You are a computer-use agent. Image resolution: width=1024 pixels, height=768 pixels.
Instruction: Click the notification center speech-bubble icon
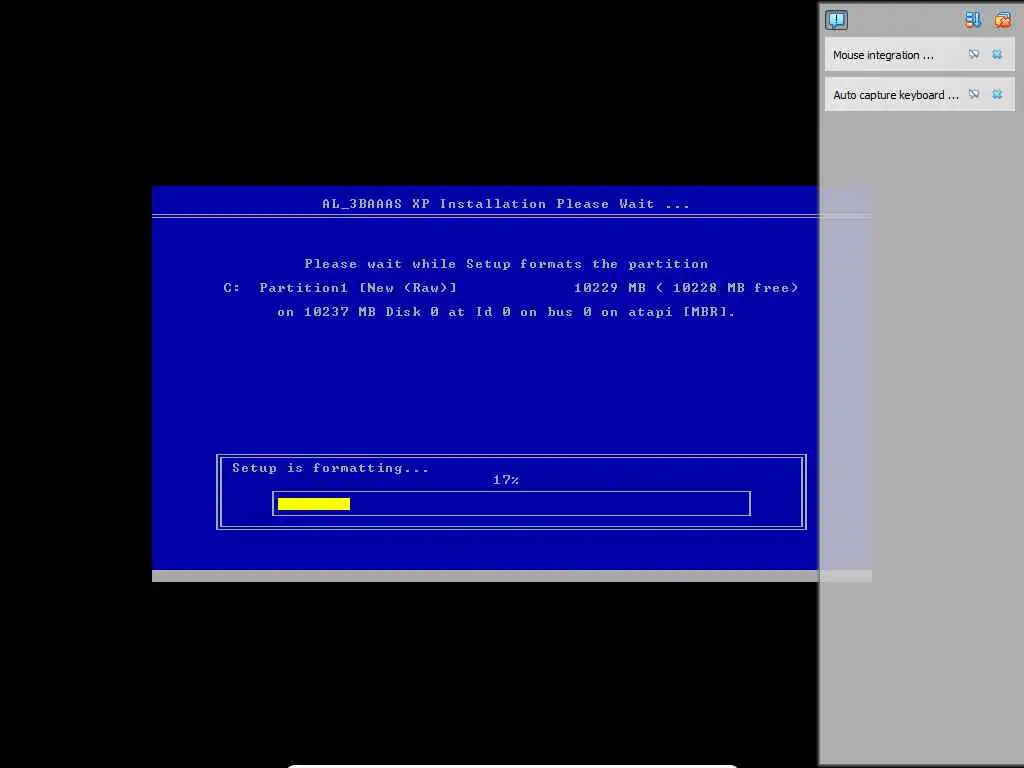tap(836, 20)
